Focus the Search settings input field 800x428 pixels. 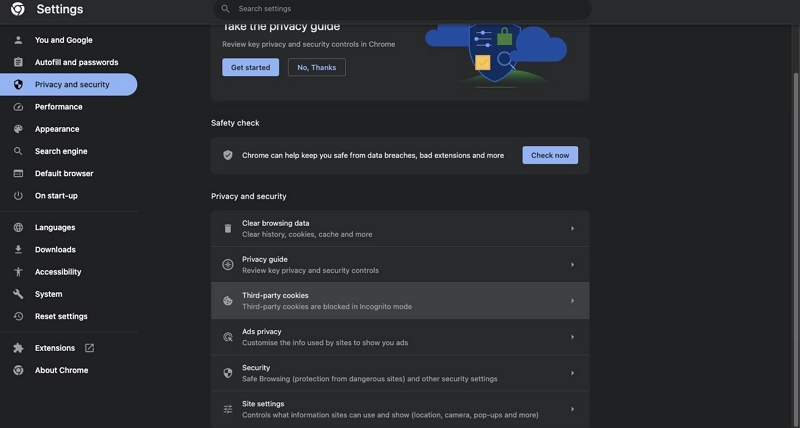(x=402, y=9)
